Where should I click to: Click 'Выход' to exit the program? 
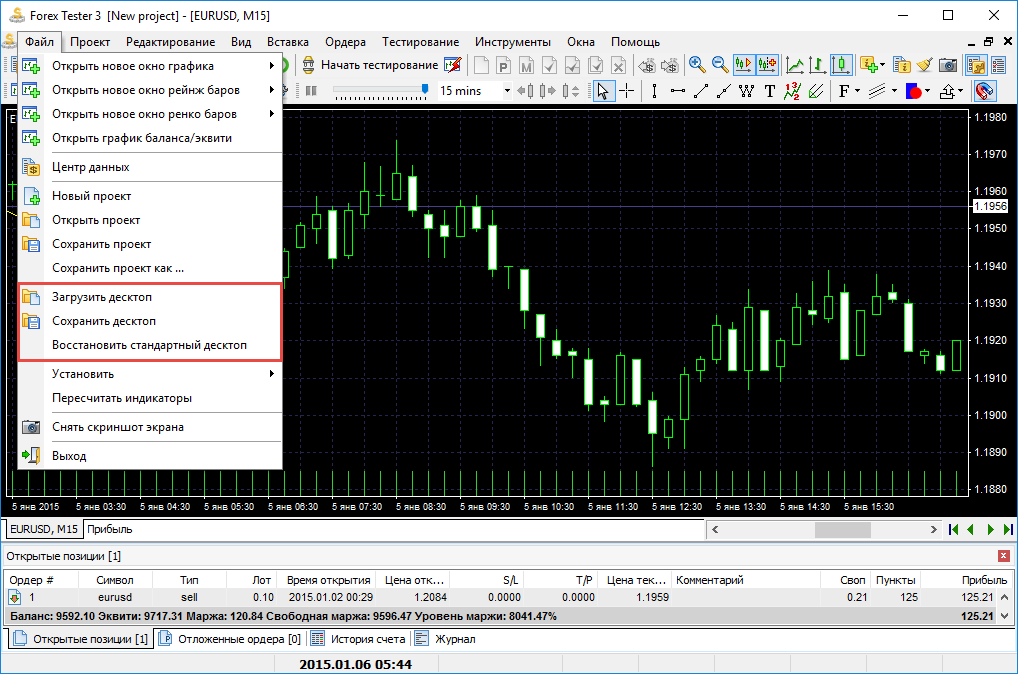69,456
